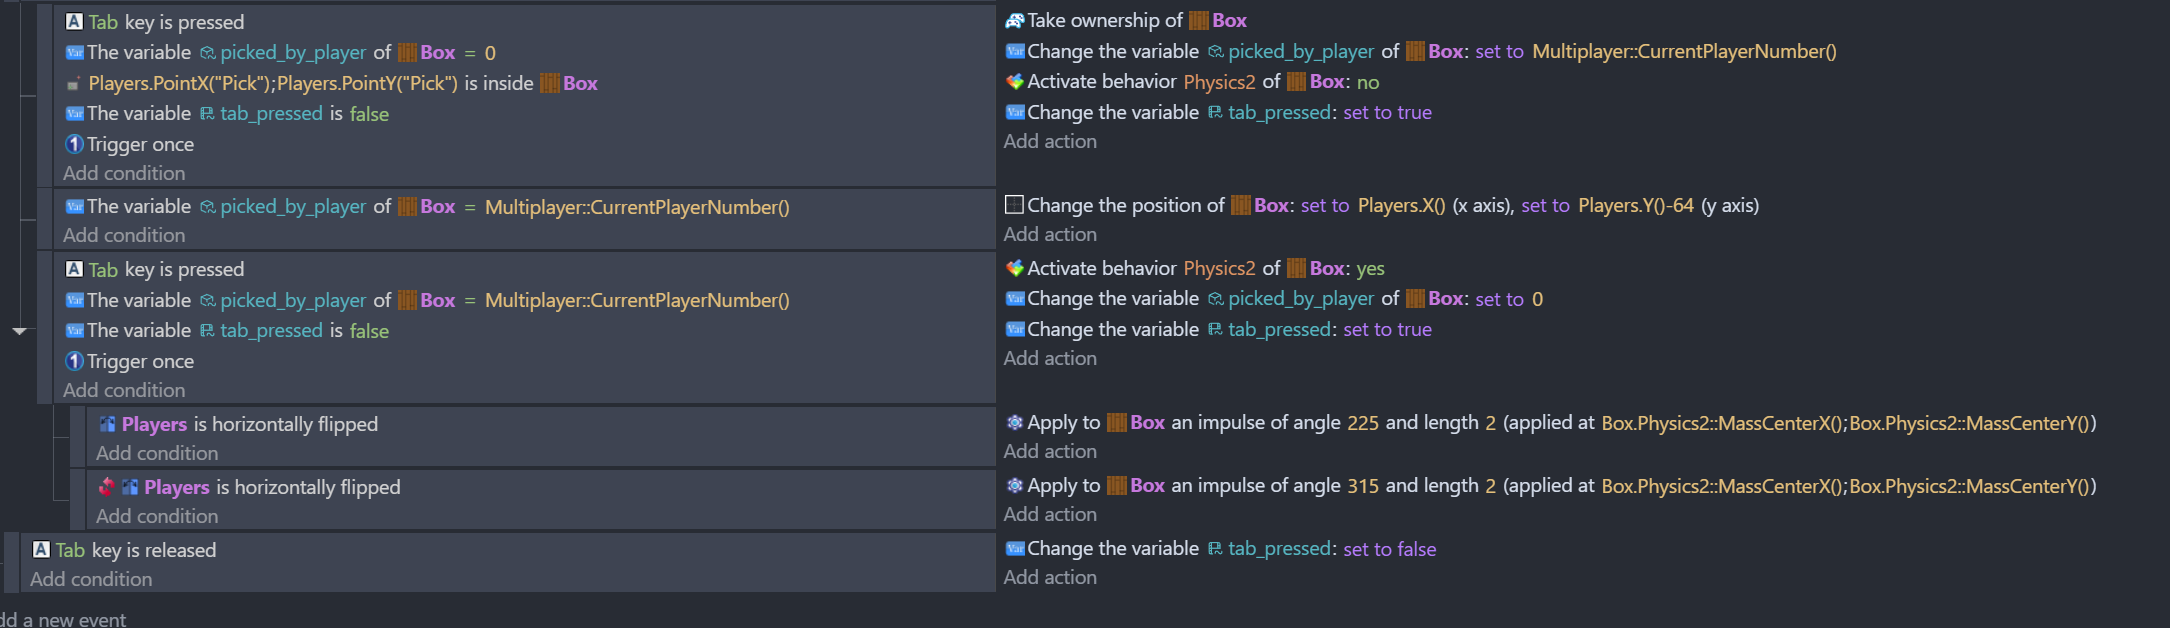Click the inverted condition icon before Players flipped
This screenshot has height=628, width=2170.
107,487
